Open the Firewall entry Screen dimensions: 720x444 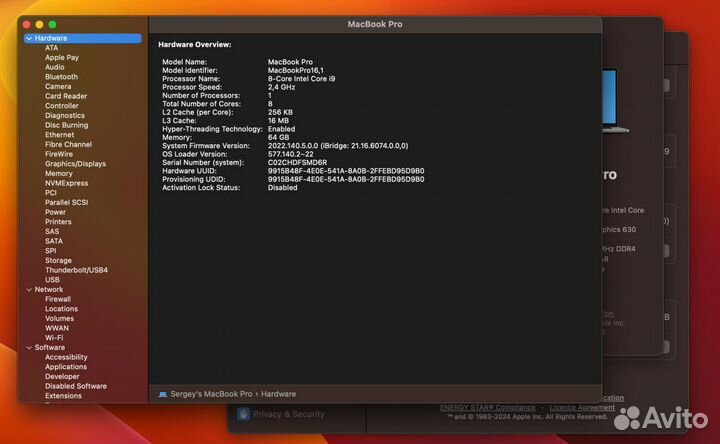(58, 299)
